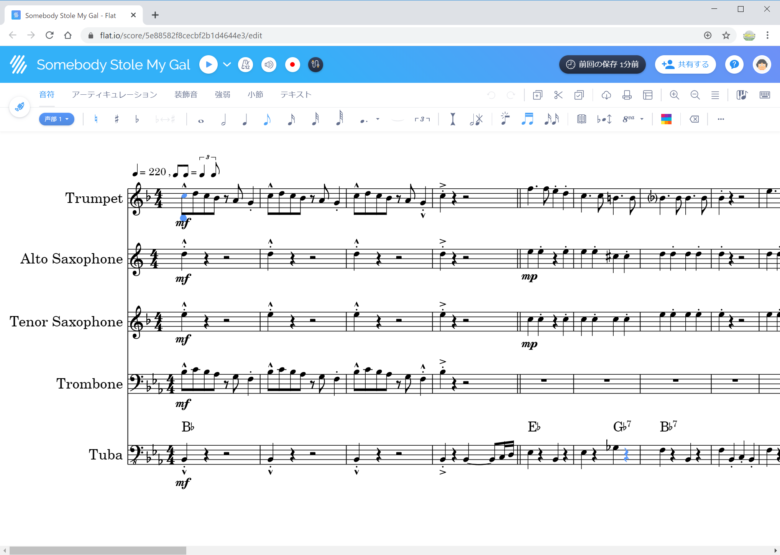Viewport: 780px width, 555px height.
Task: Toggle the natural accidental
Action: click(96, 119)
